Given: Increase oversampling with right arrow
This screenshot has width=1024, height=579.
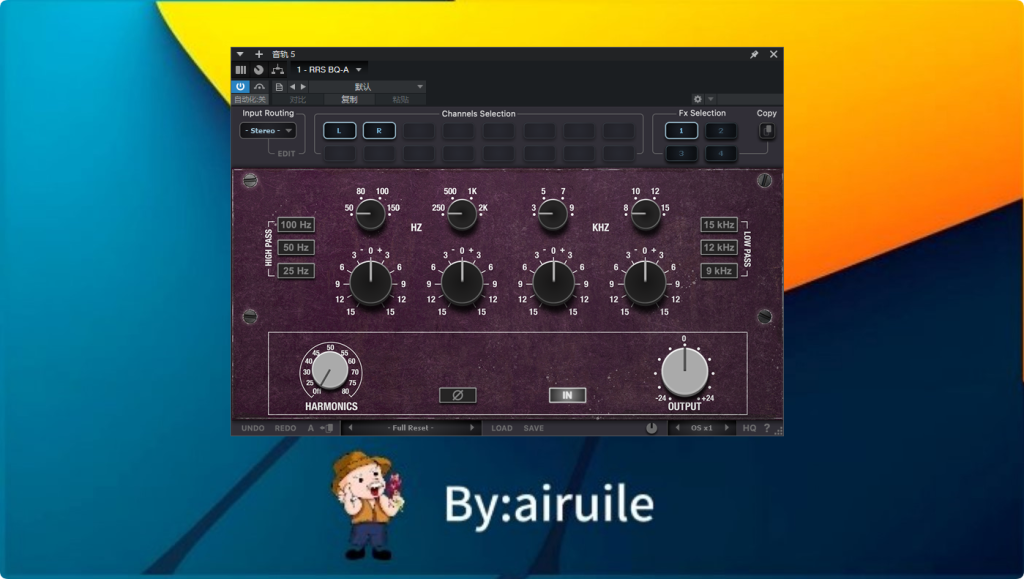Looking at the screenshot, I should (x=726, y=428).
